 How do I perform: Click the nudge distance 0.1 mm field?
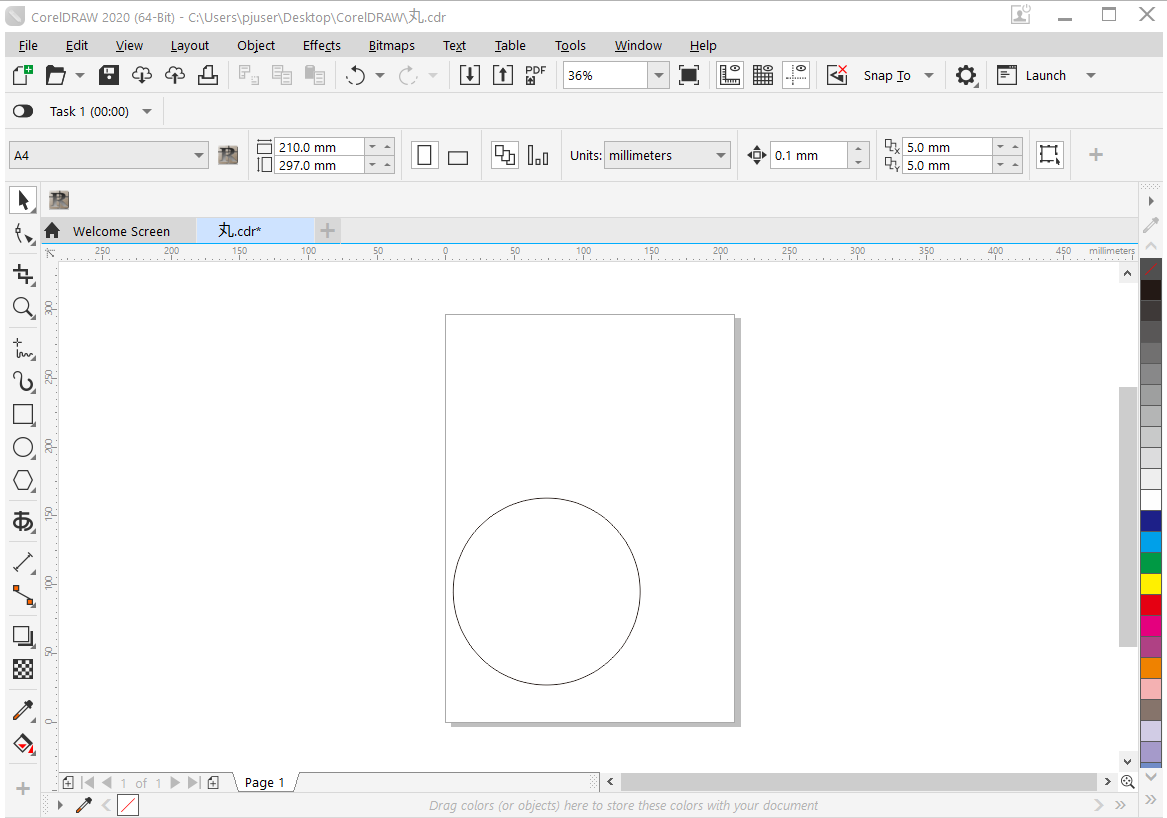tap(808, 156)
